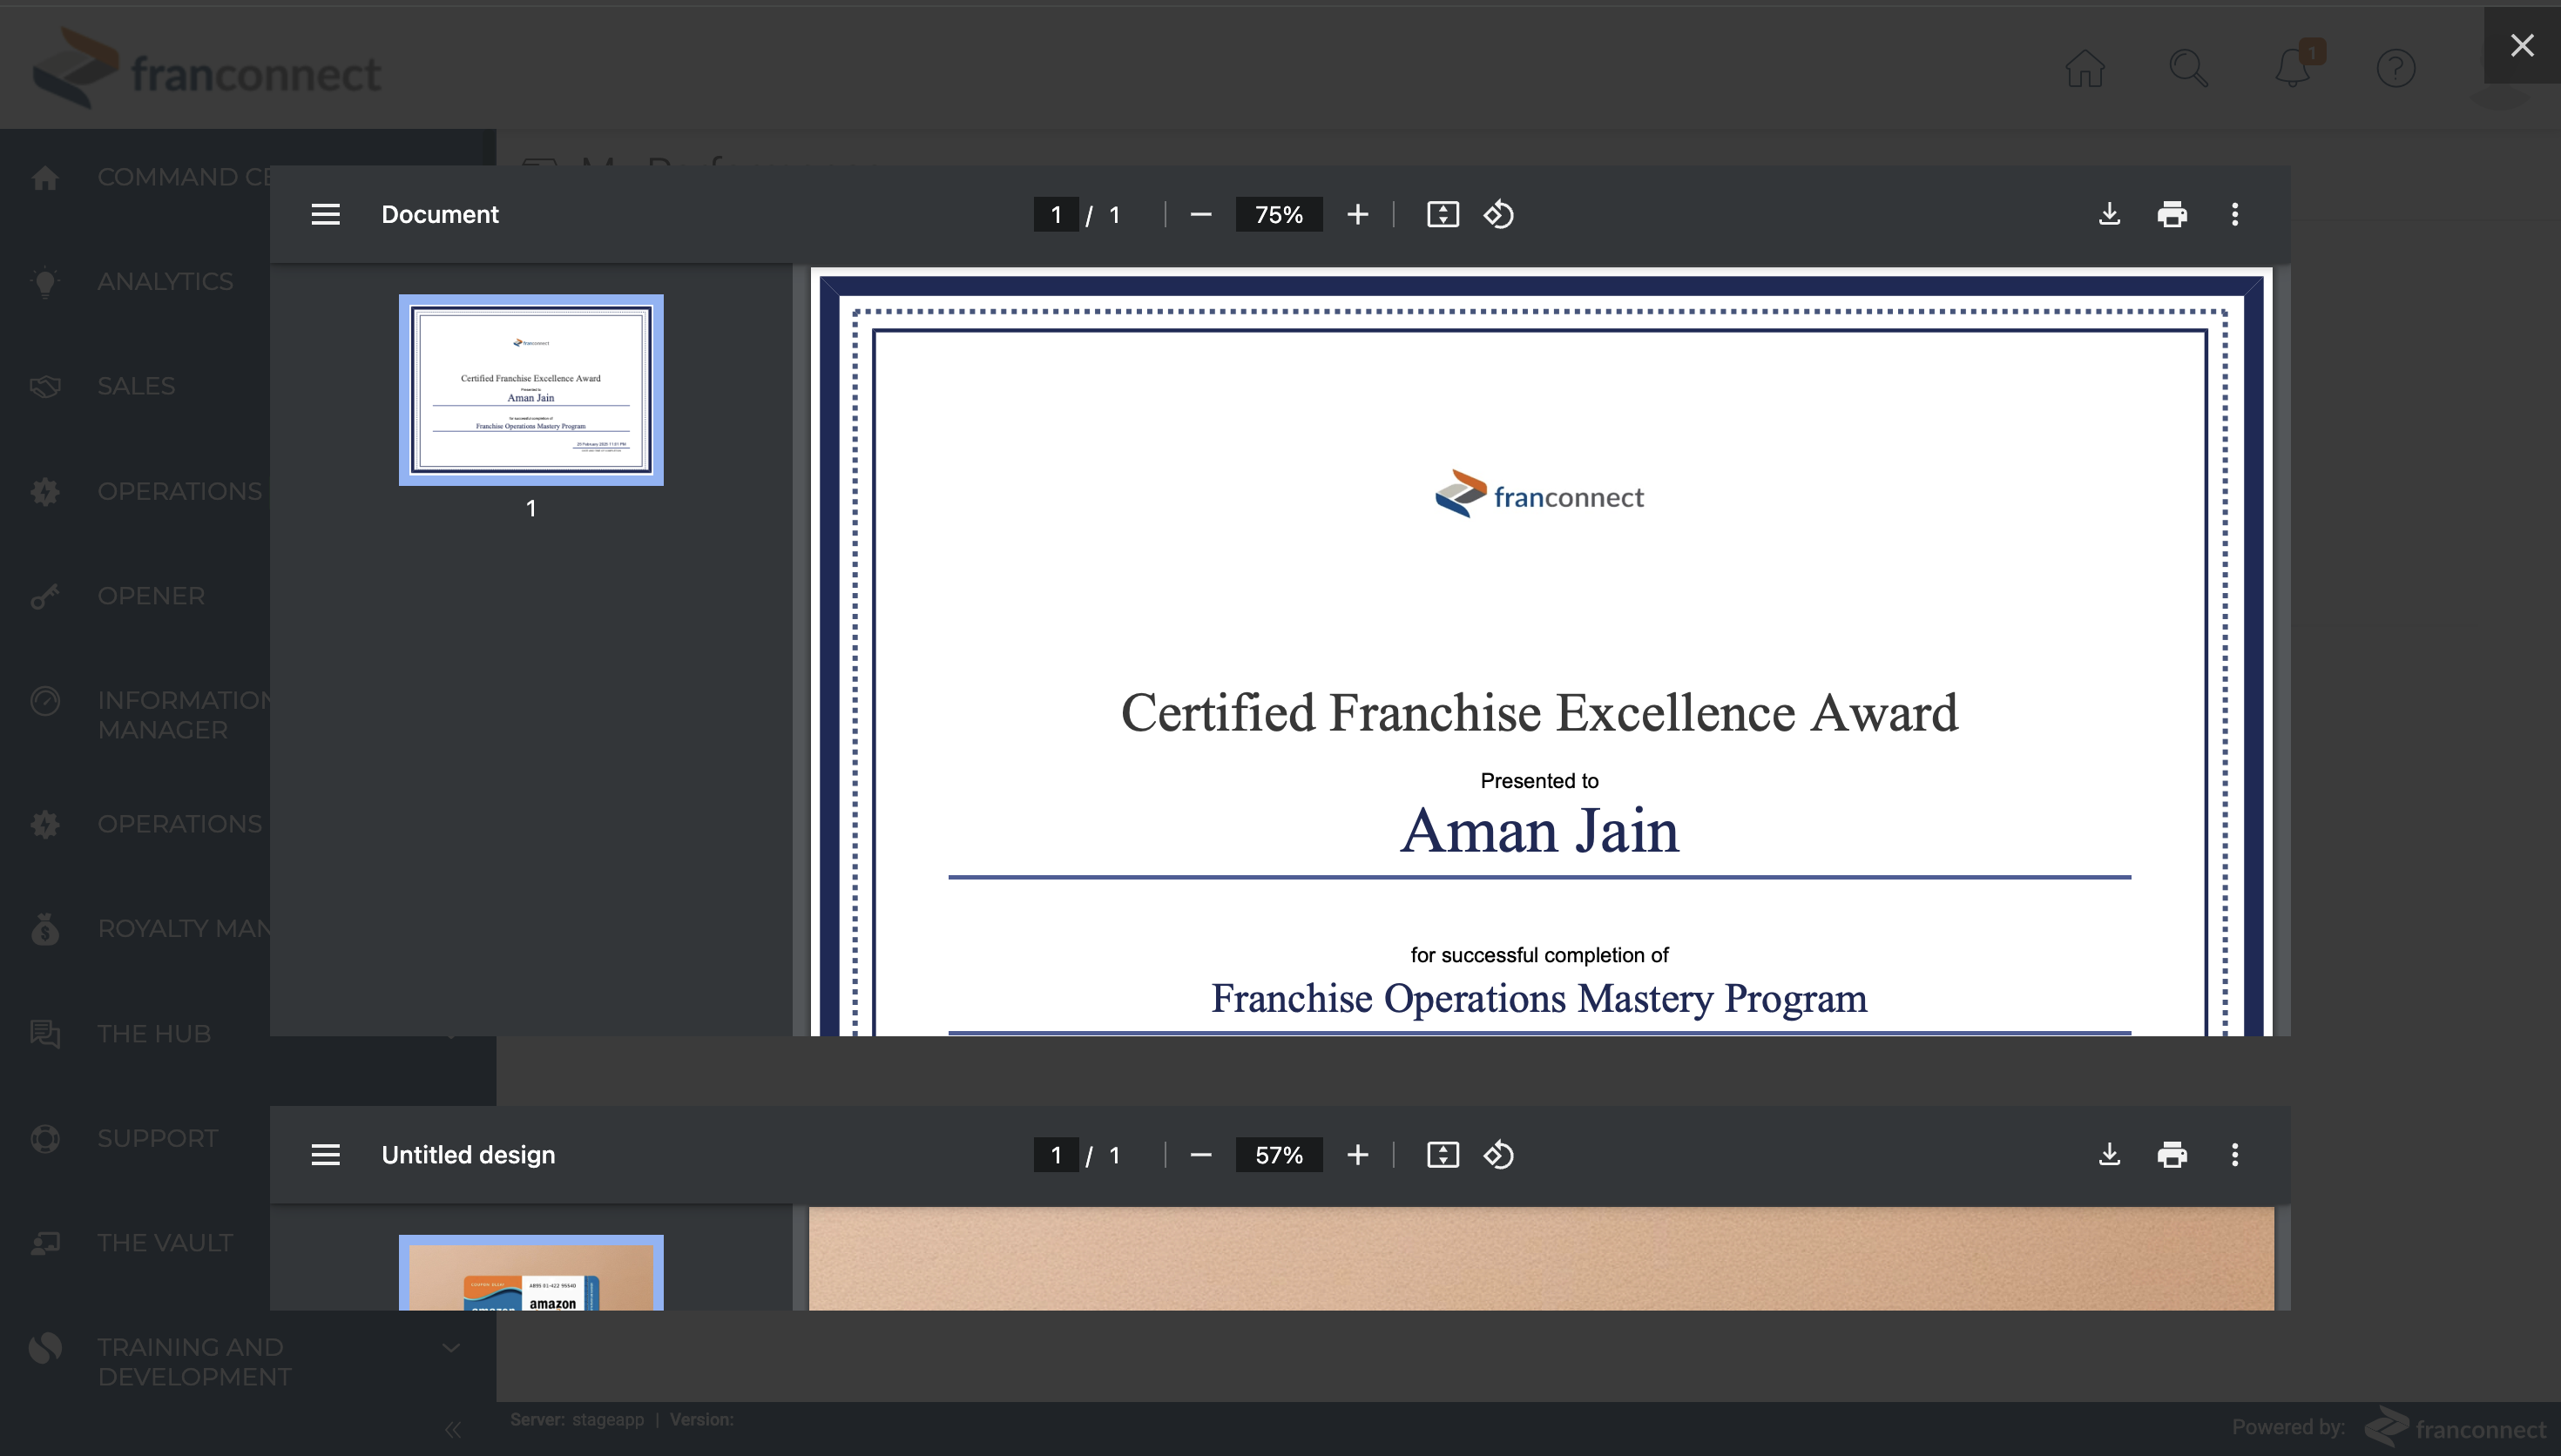
Task: Zoom out in Document viewer
Action: click(1201, 214)
